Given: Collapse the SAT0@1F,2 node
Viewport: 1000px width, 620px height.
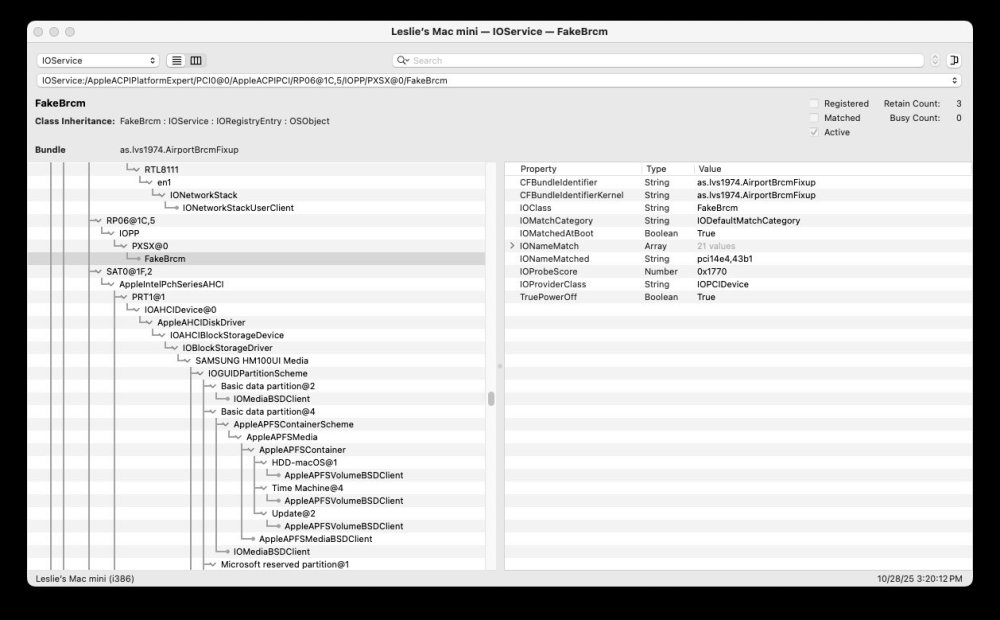Looking at the screenshot, I should coord(98,272).
